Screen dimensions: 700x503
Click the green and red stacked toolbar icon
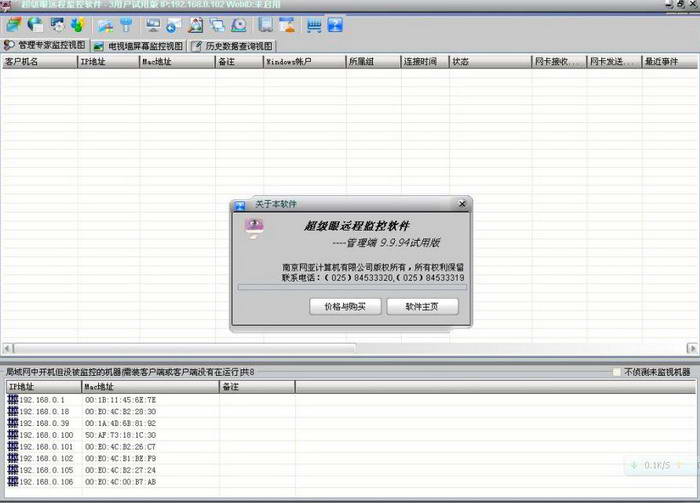(14, 25)
